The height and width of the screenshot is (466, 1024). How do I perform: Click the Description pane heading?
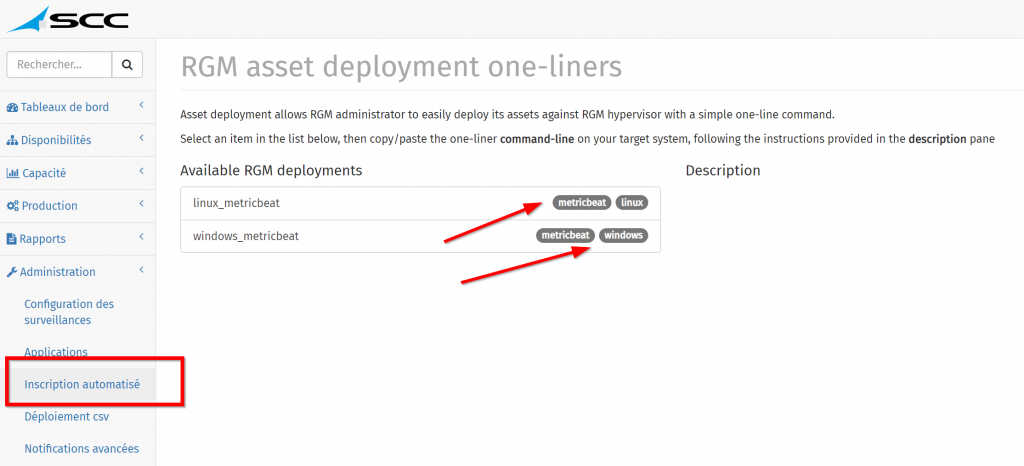tap(723, 170)
